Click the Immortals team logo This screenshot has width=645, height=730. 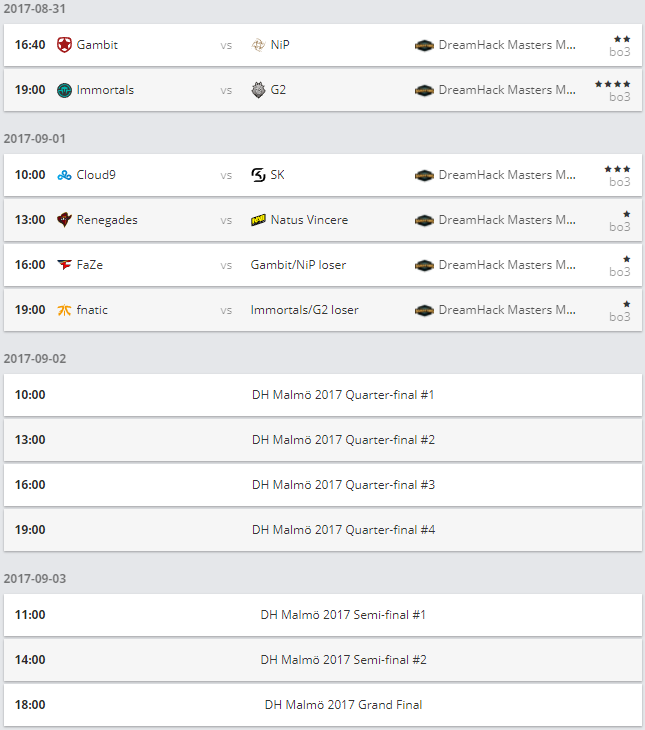pyautogui.click(x=65, y=90)
